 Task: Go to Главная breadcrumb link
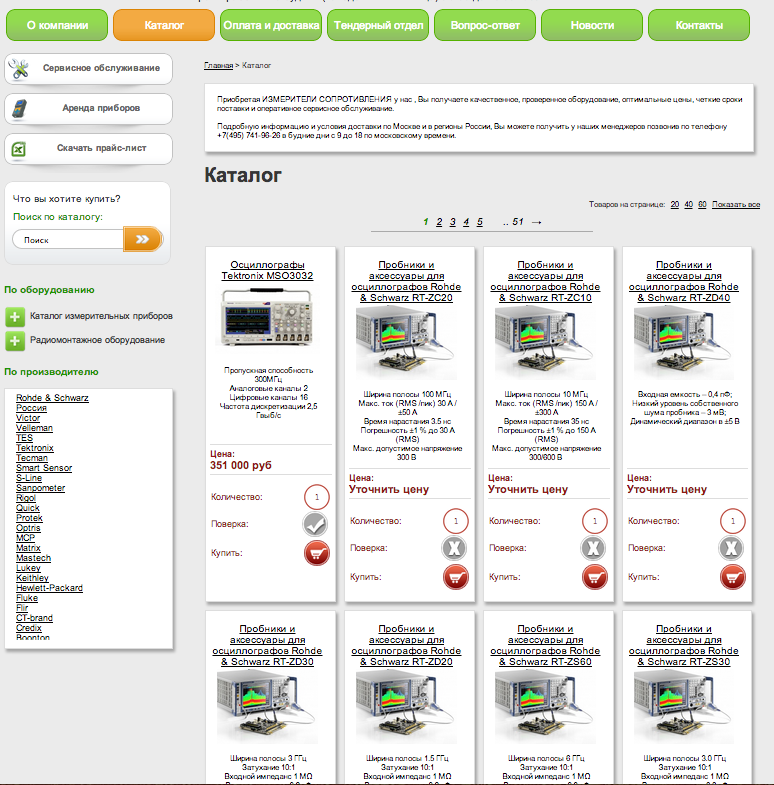click(x=218, y=66)
